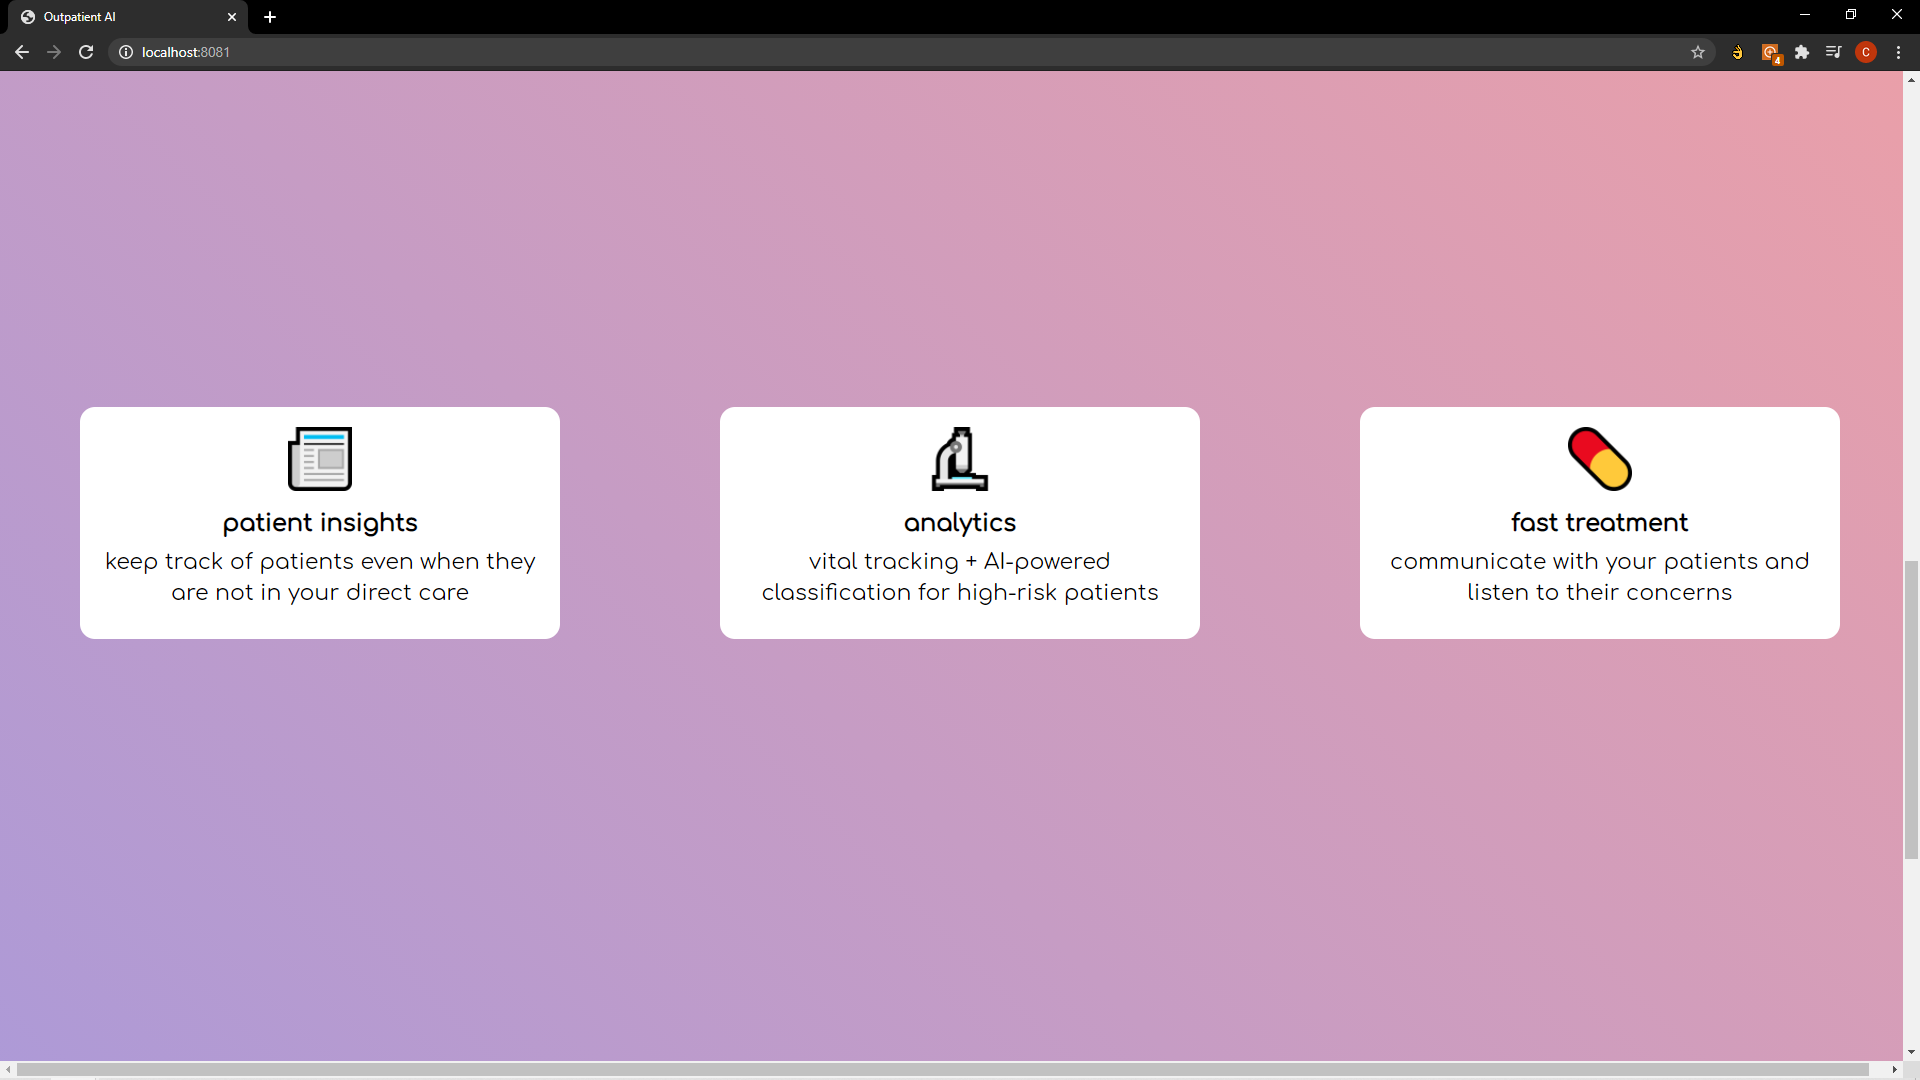Image resolution: width=1920 pixels, height=1080 pixels.
Task: Click the microscope icon on analytics card
Action: pyautogui.click(x=960, y=459)
